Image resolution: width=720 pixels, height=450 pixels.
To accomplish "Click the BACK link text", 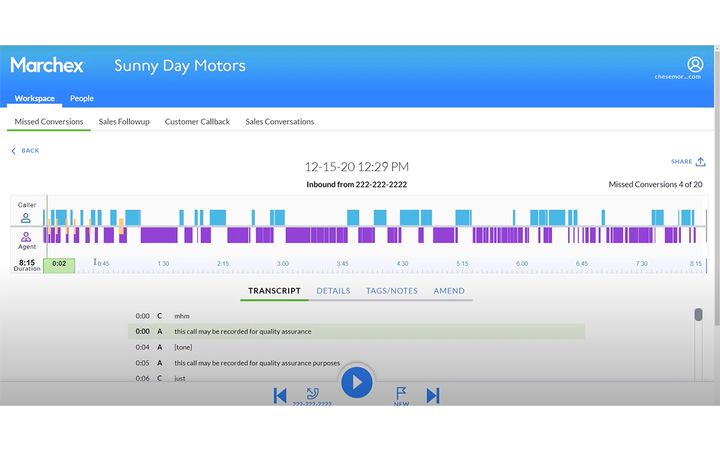I will tap(30, 151).
